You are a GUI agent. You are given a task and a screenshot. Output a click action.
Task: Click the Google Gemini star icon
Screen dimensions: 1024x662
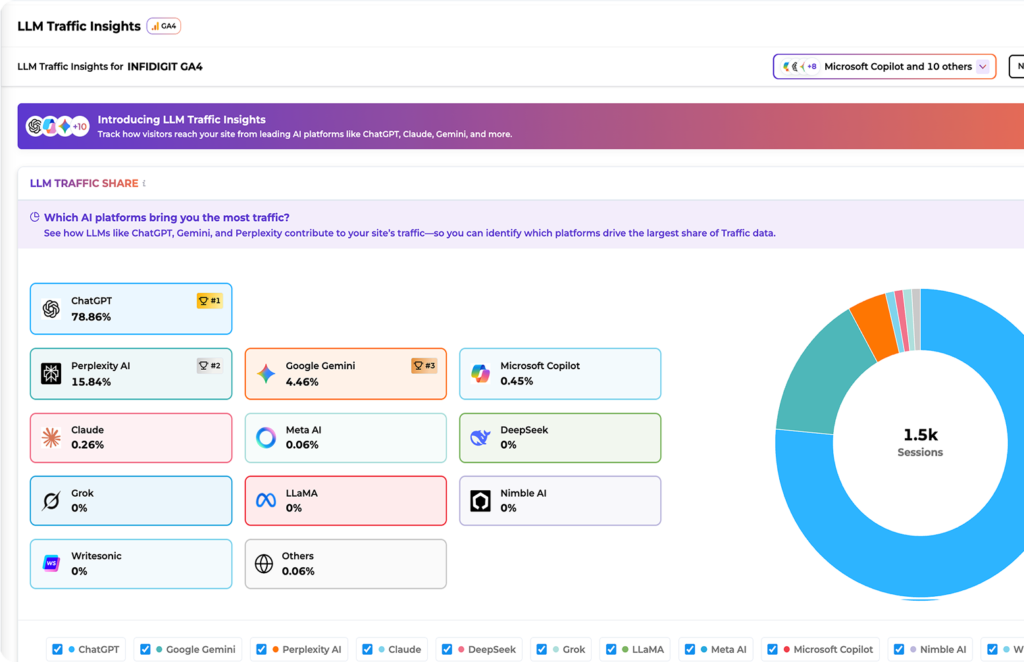(265, 373)
